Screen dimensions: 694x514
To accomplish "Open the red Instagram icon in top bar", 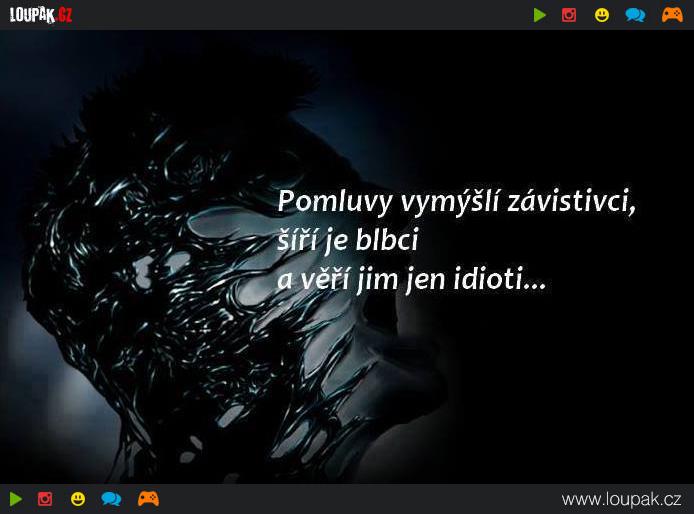I will (569, 15).
